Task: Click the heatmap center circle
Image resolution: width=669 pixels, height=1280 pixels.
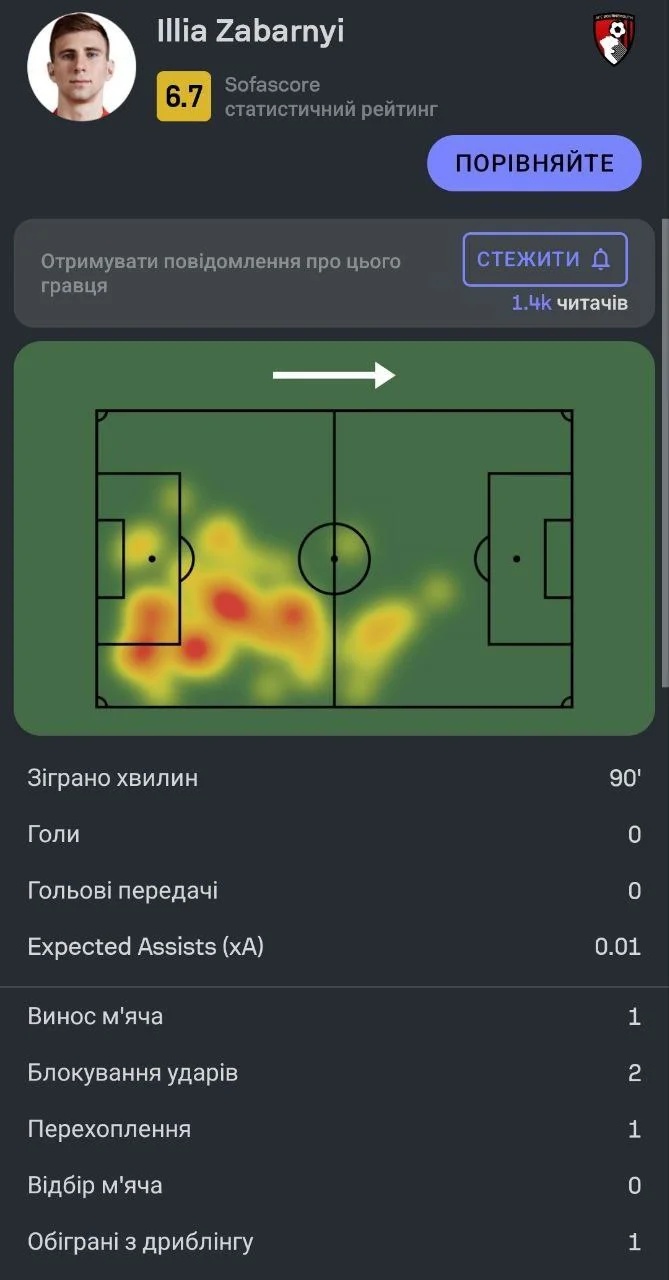Action: tap(334, 558)
